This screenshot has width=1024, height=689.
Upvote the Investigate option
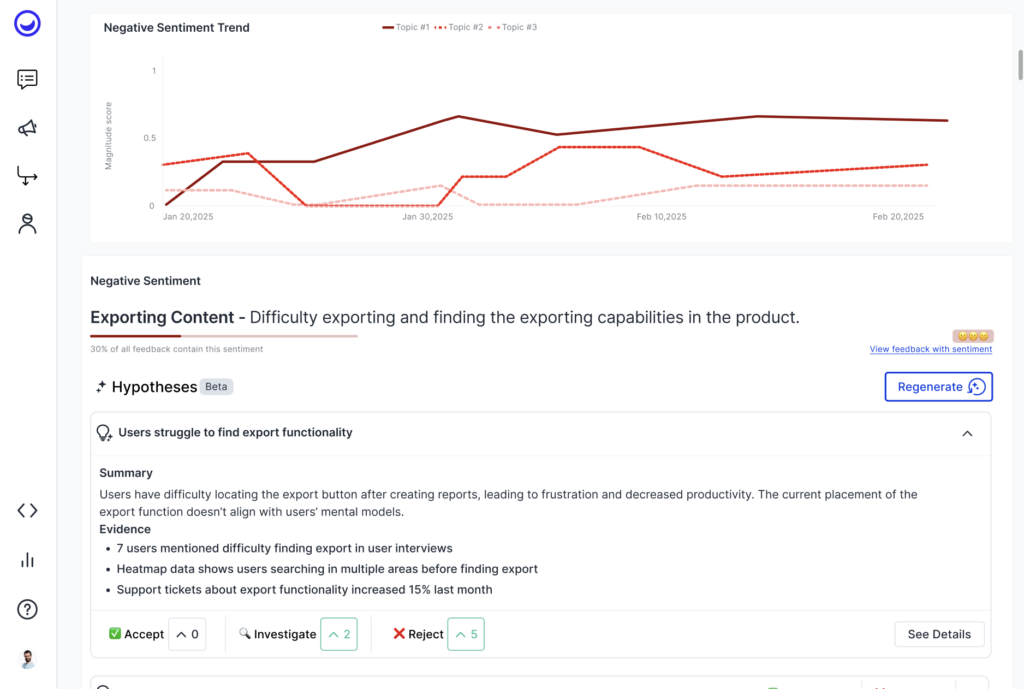point(339,634)
